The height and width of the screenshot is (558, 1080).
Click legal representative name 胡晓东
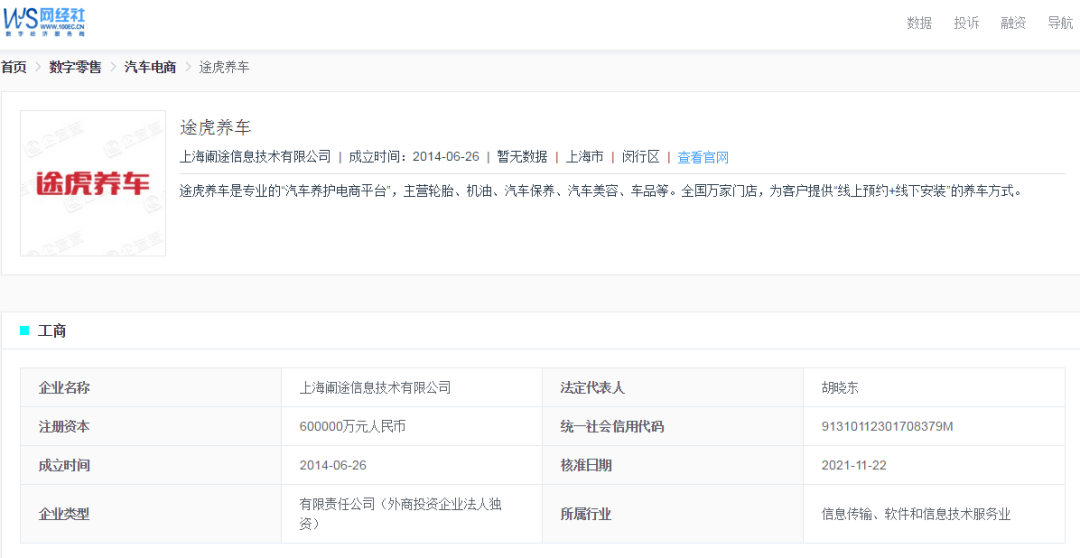[840, 388]
